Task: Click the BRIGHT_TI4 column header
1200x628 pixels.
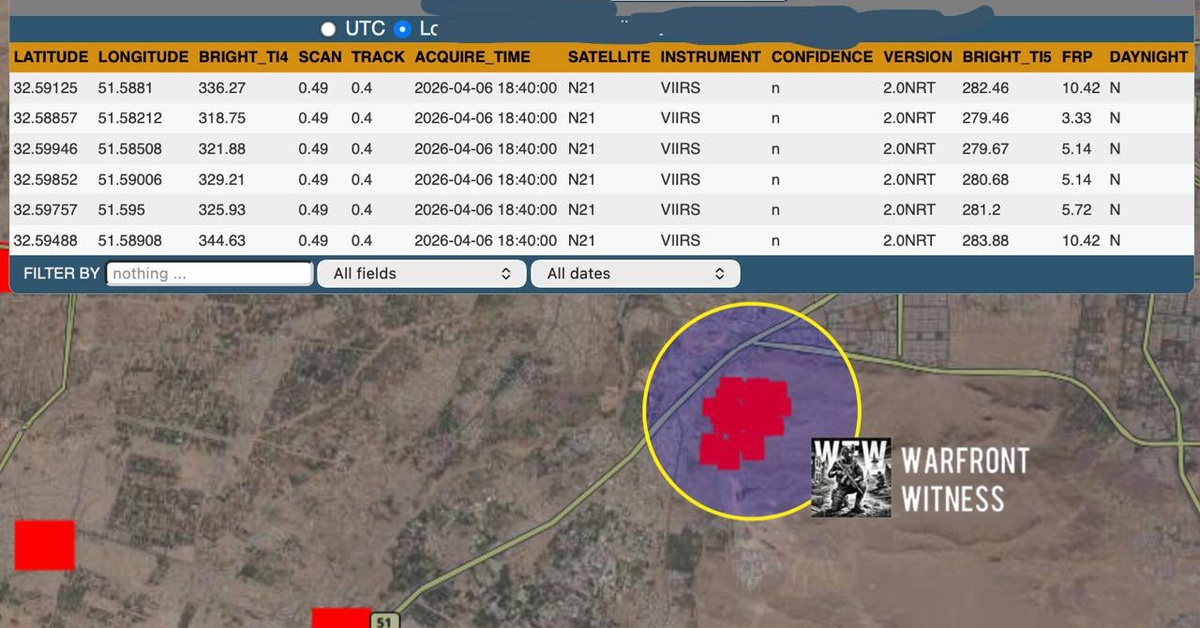Action: (x=243, y=57)
